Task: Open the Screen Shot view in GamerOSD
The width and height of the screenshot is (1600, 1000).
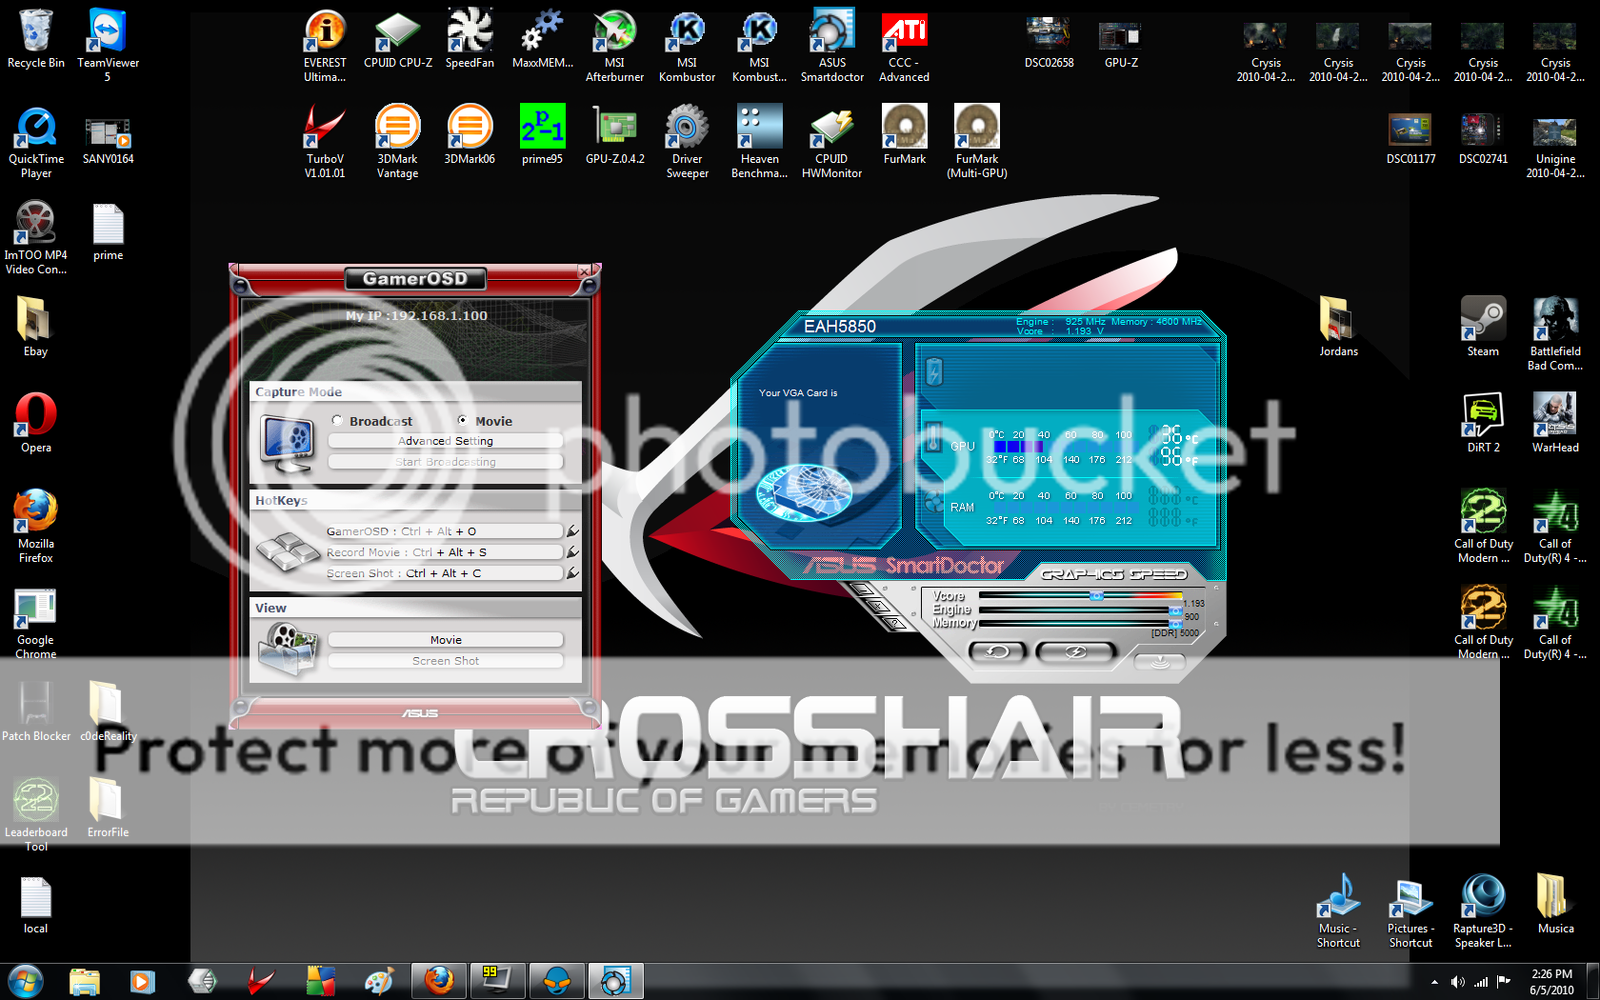Action: (446, 661)
